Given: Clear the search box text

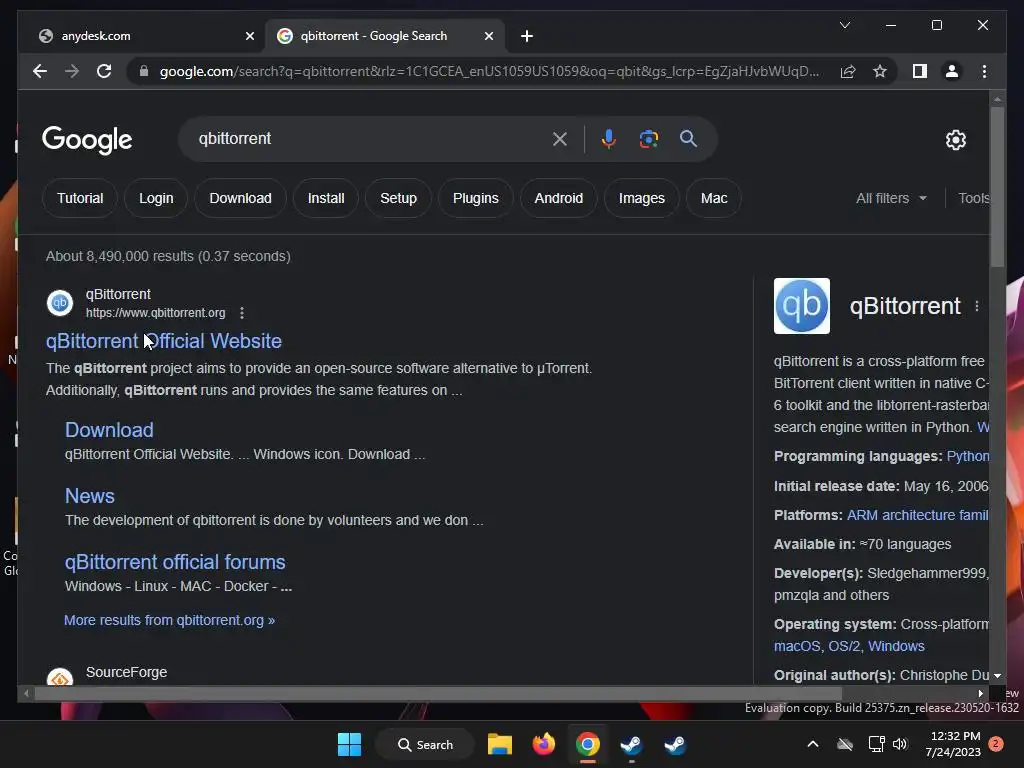Looking at the screenshot, I should point(560,138).
